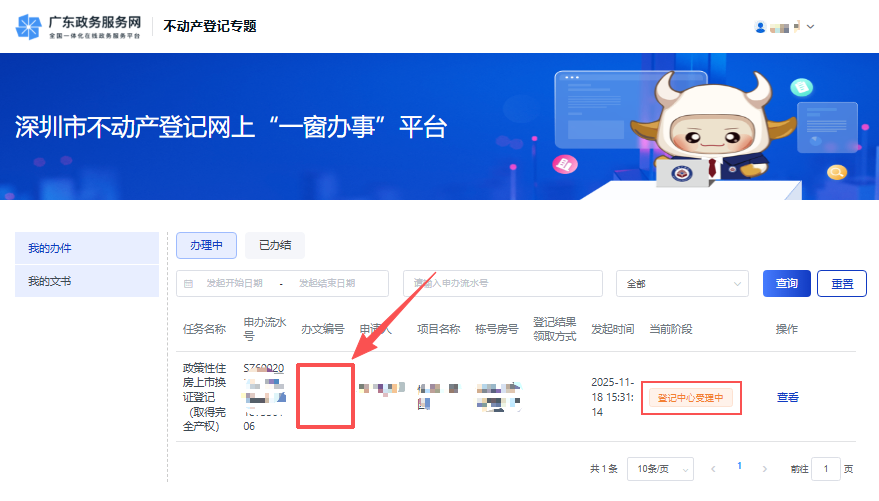Open 我的办件 in the sidebar
This screenshot has width=879, height=501.
pyautogui.click(x=87, y=248)
